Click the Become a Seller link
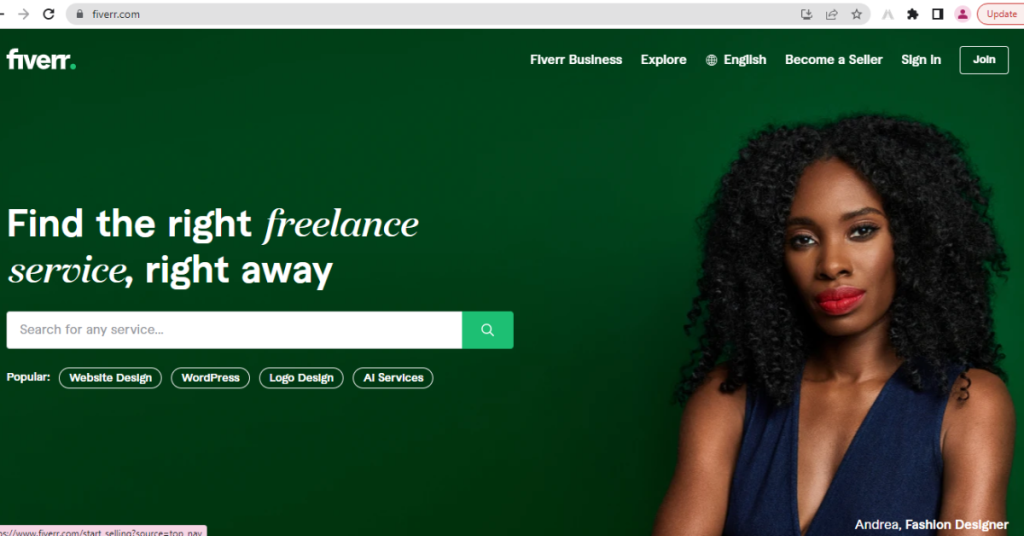 [x=833, y=59]
